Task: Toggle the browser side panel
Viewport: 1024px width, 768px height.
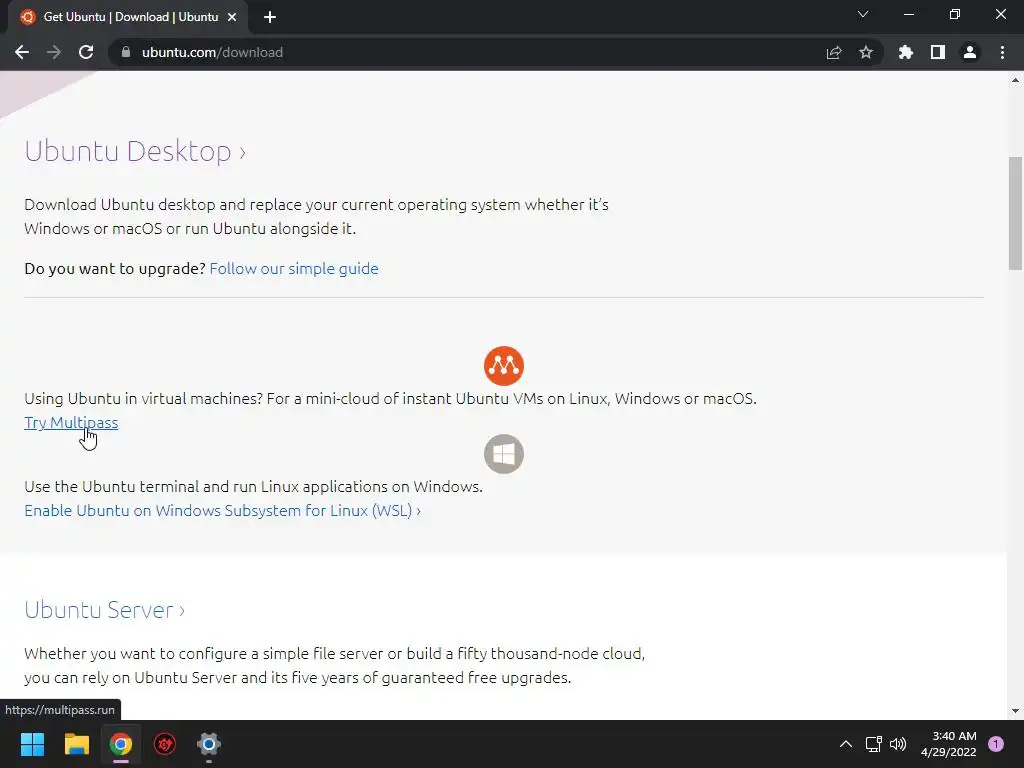Action: click(x=938, y=52)
